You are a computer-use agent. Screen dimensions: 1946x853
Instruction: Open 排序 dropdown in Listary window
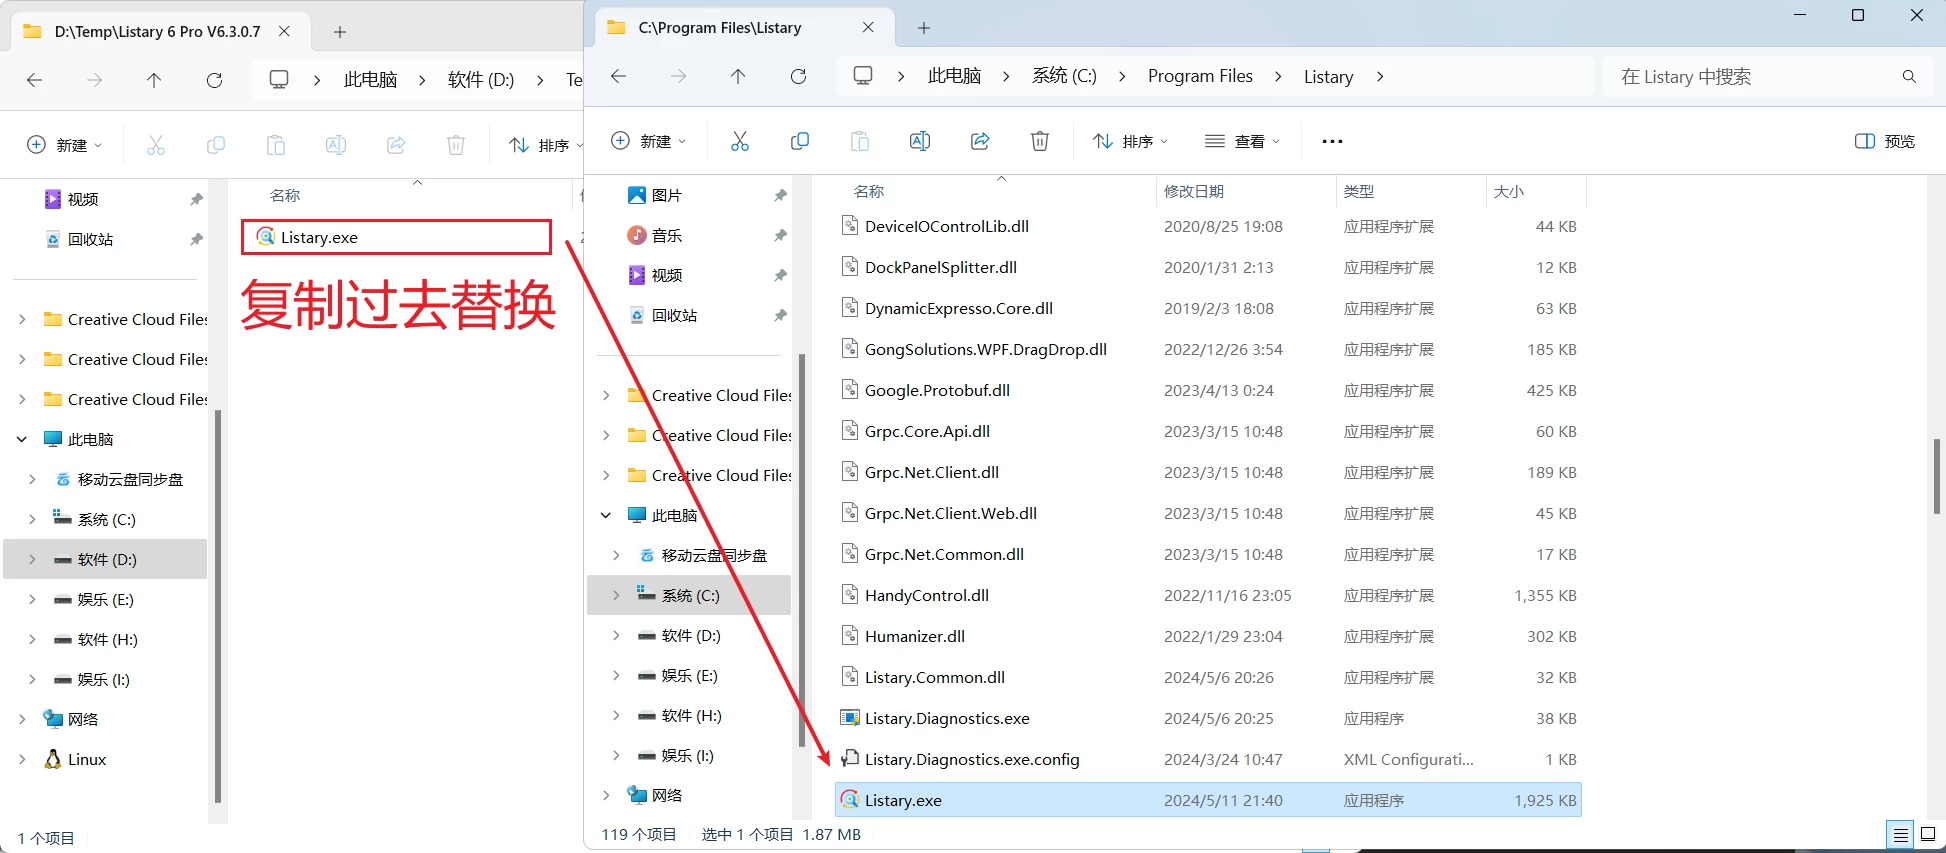coord(1131,141)
